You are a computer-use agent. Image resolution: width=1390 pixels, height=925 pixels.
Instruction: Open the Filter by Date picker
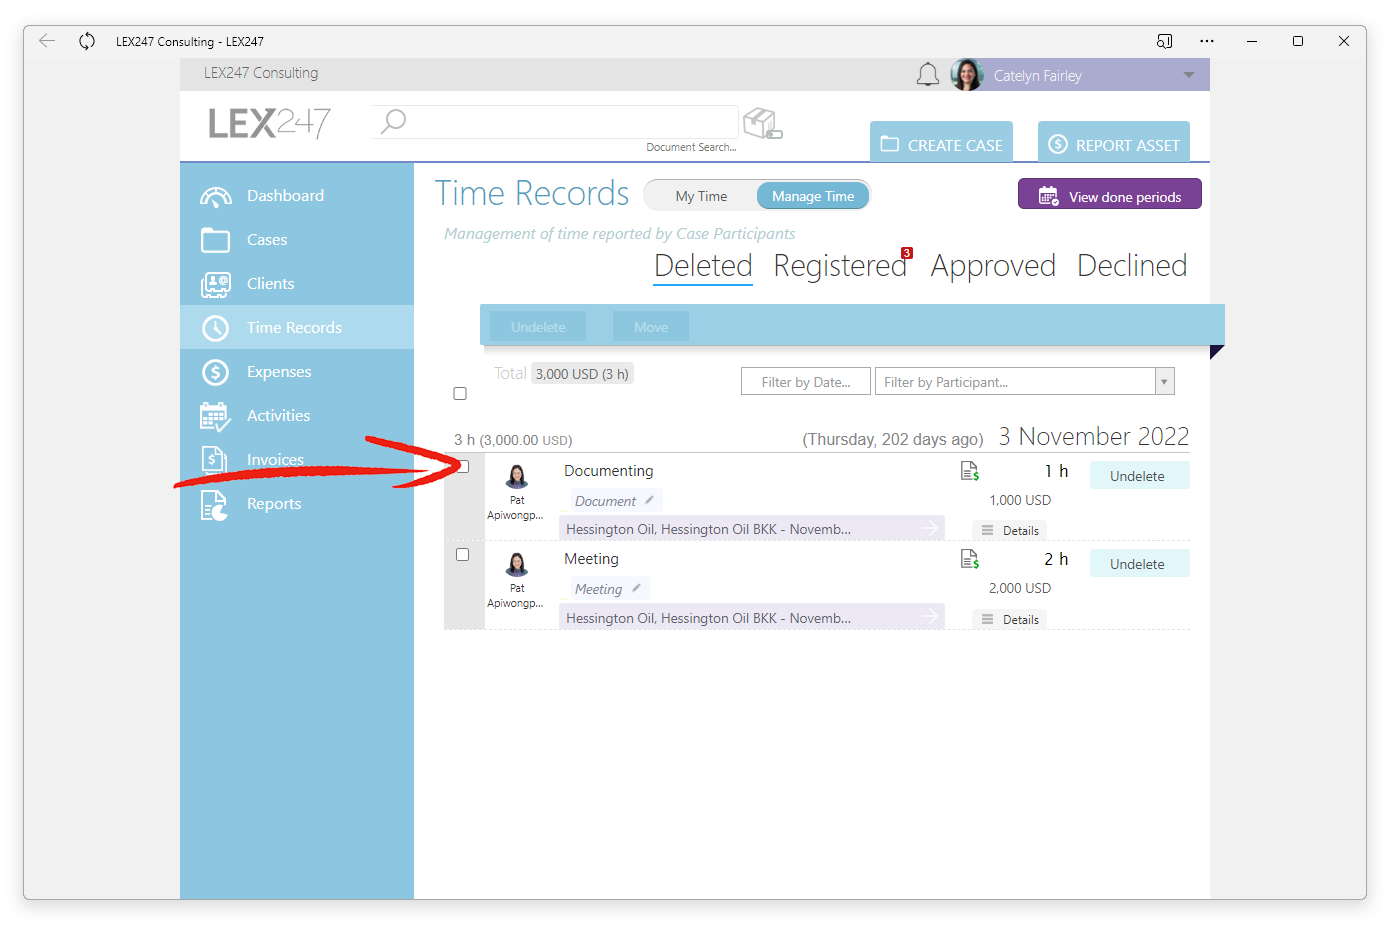(806, 382)
